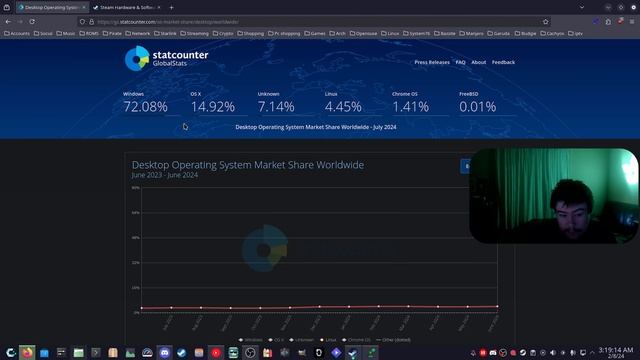Toggle Linux series in chart legend
640x360 pixels.
(328, 340)
